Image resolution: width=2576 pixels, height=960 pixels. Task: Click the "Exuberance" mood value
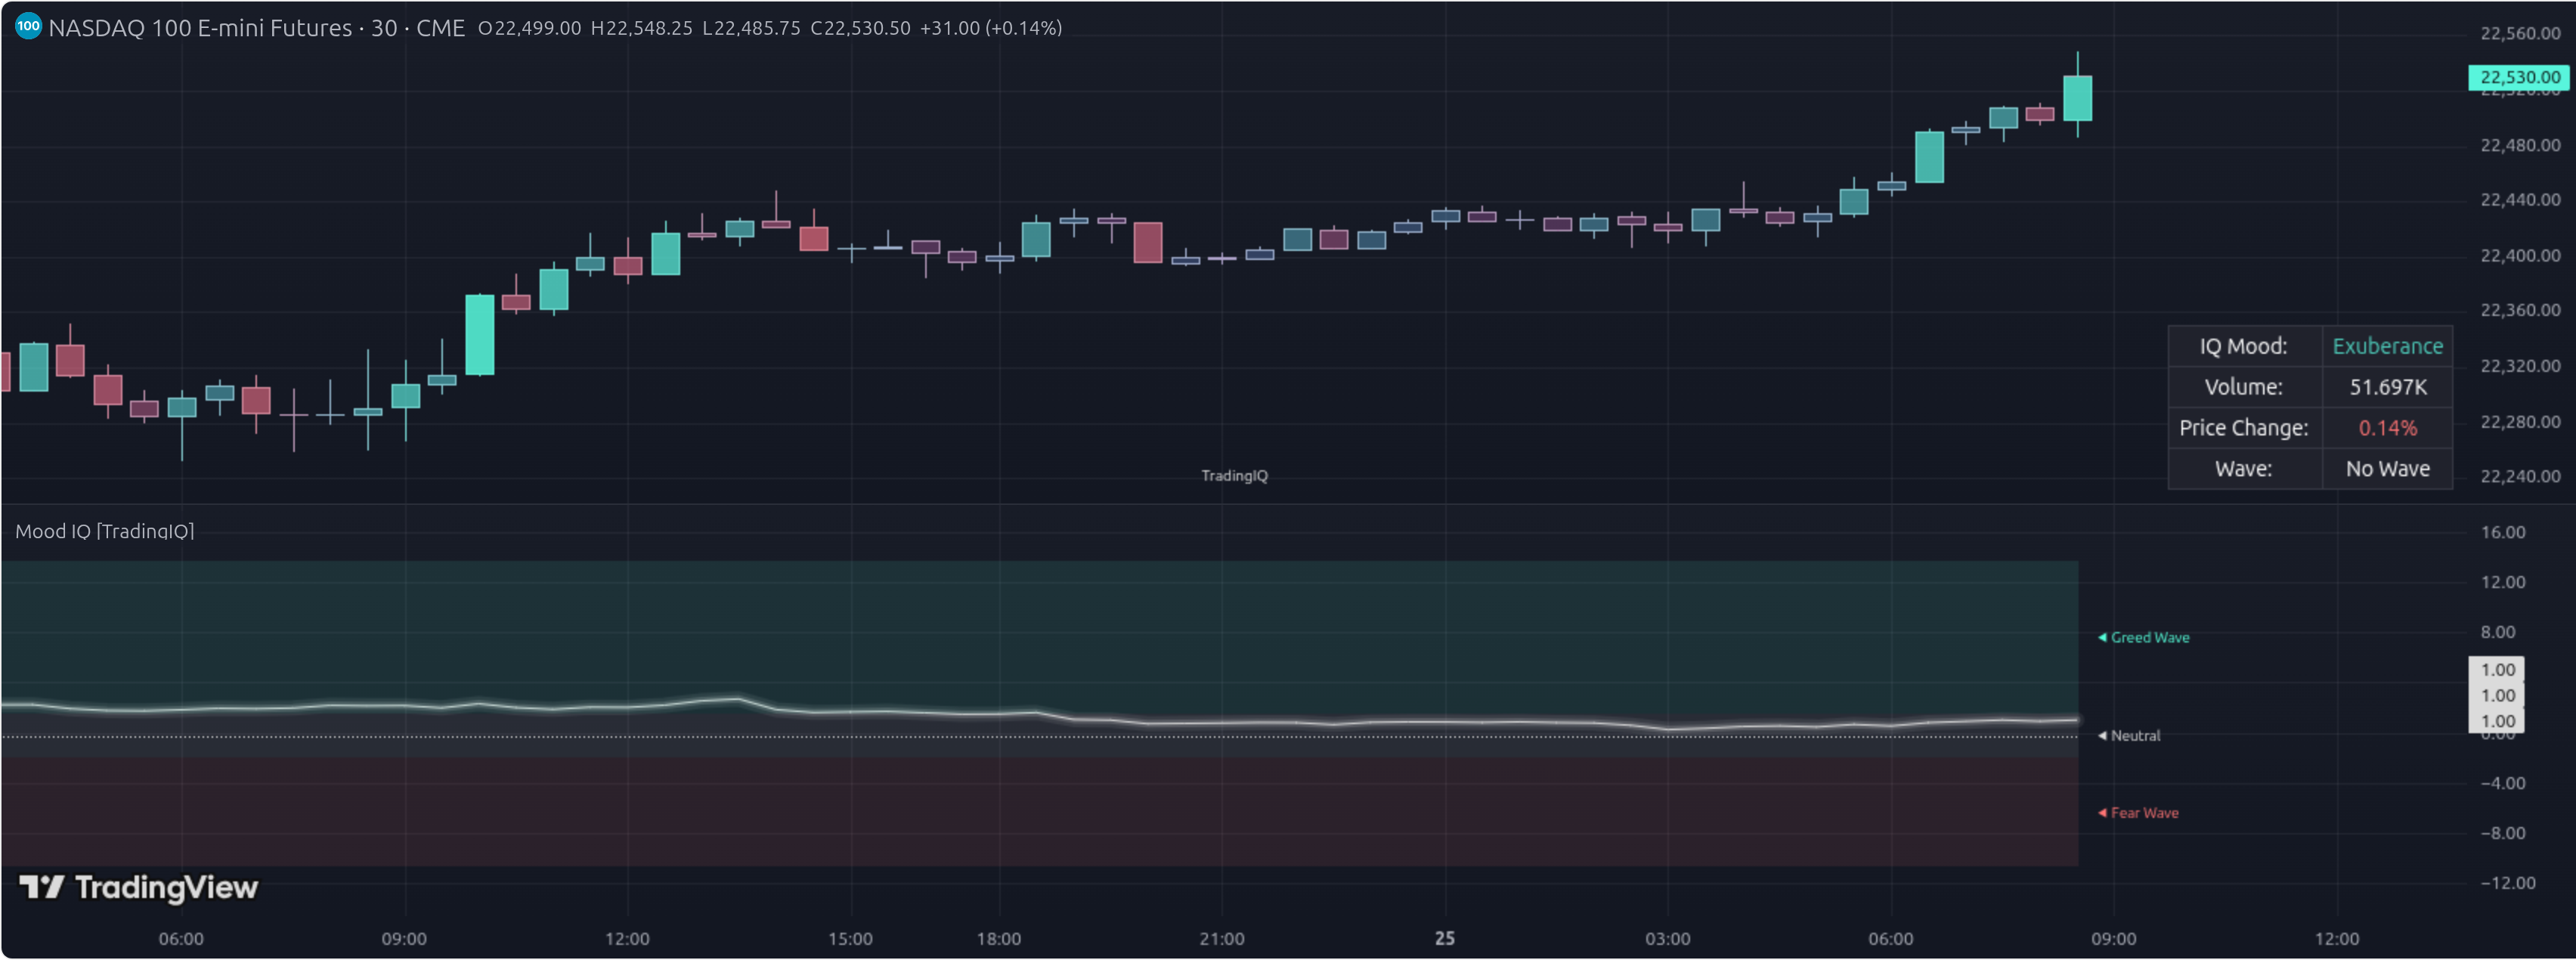click(x=2387, y=346)
